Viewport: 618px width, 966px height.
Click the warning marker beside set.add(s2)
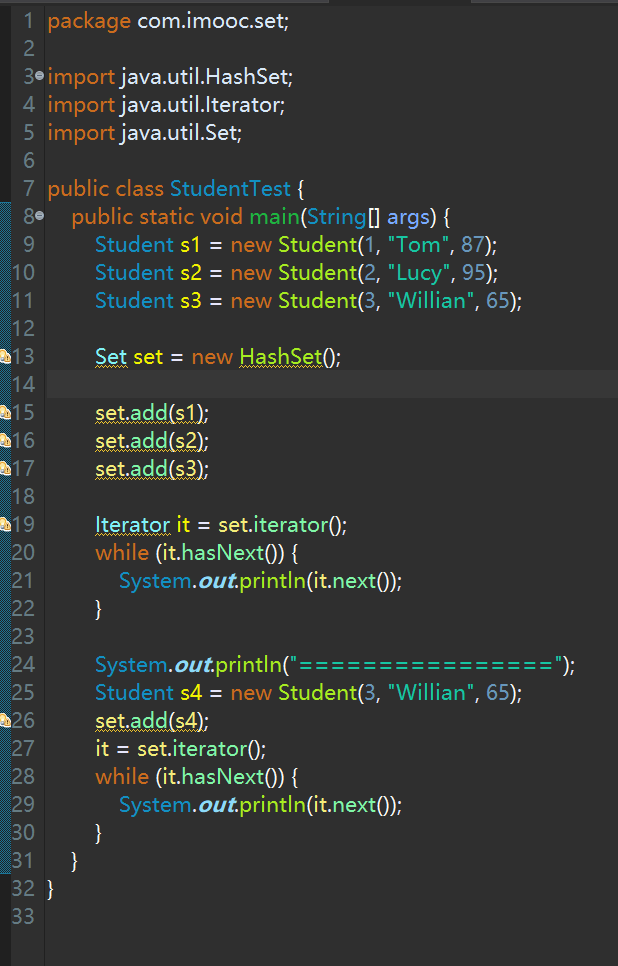[x=5, y=440]
